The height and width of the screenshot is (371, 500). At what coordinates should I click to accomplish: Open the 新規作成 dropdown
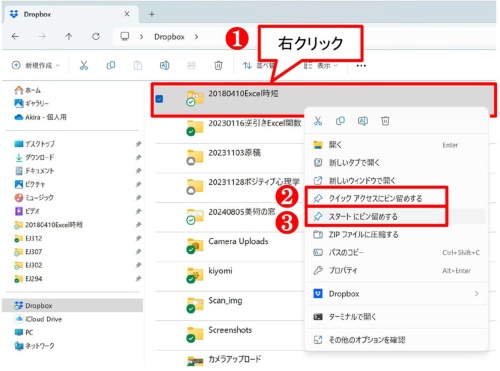pyautogui.click(x=36, y=65)
